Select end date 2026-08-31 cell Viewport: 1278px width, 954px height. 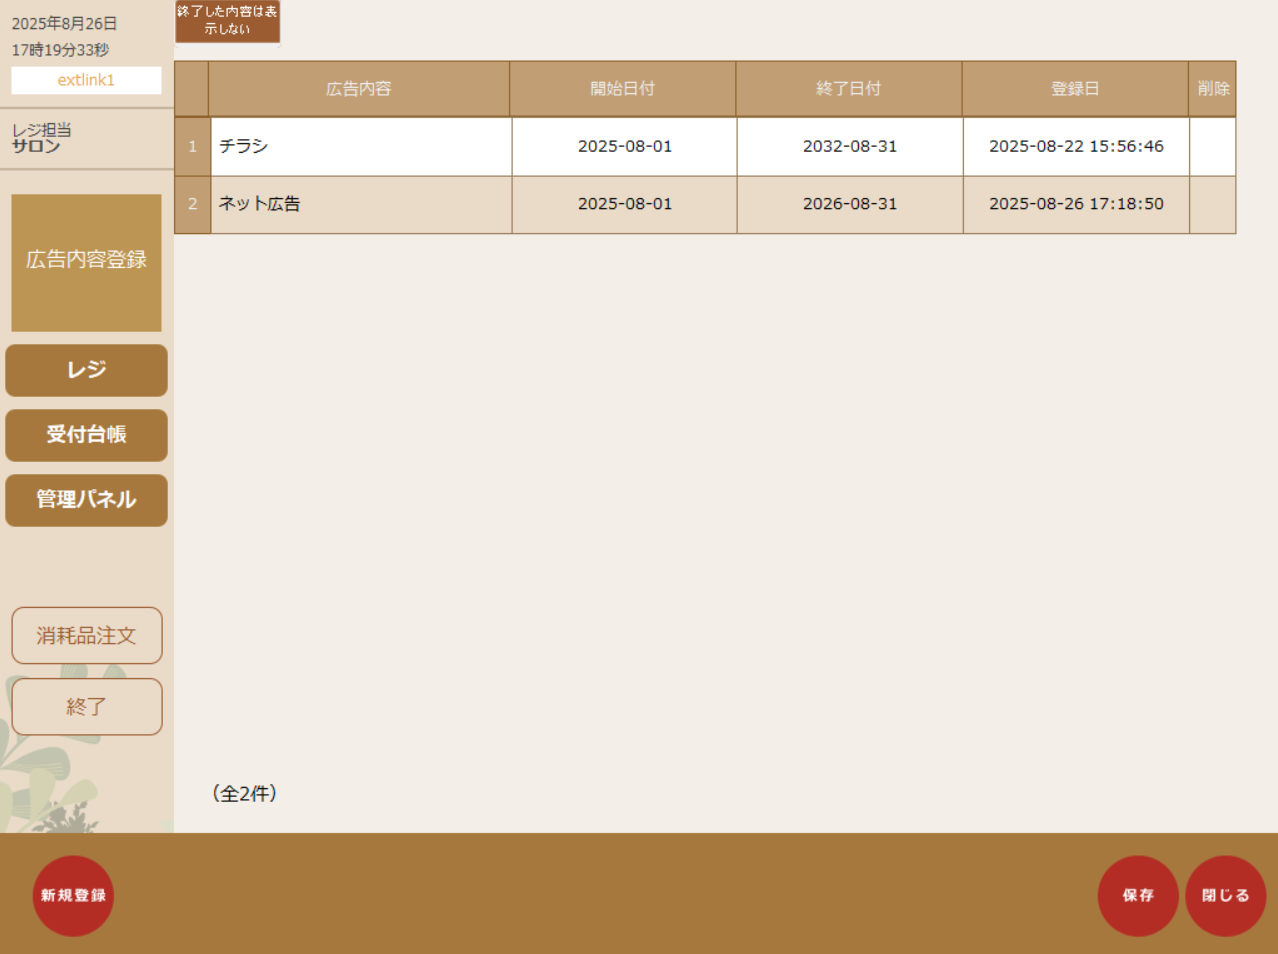pyautogui.click(x=849, y=204)
